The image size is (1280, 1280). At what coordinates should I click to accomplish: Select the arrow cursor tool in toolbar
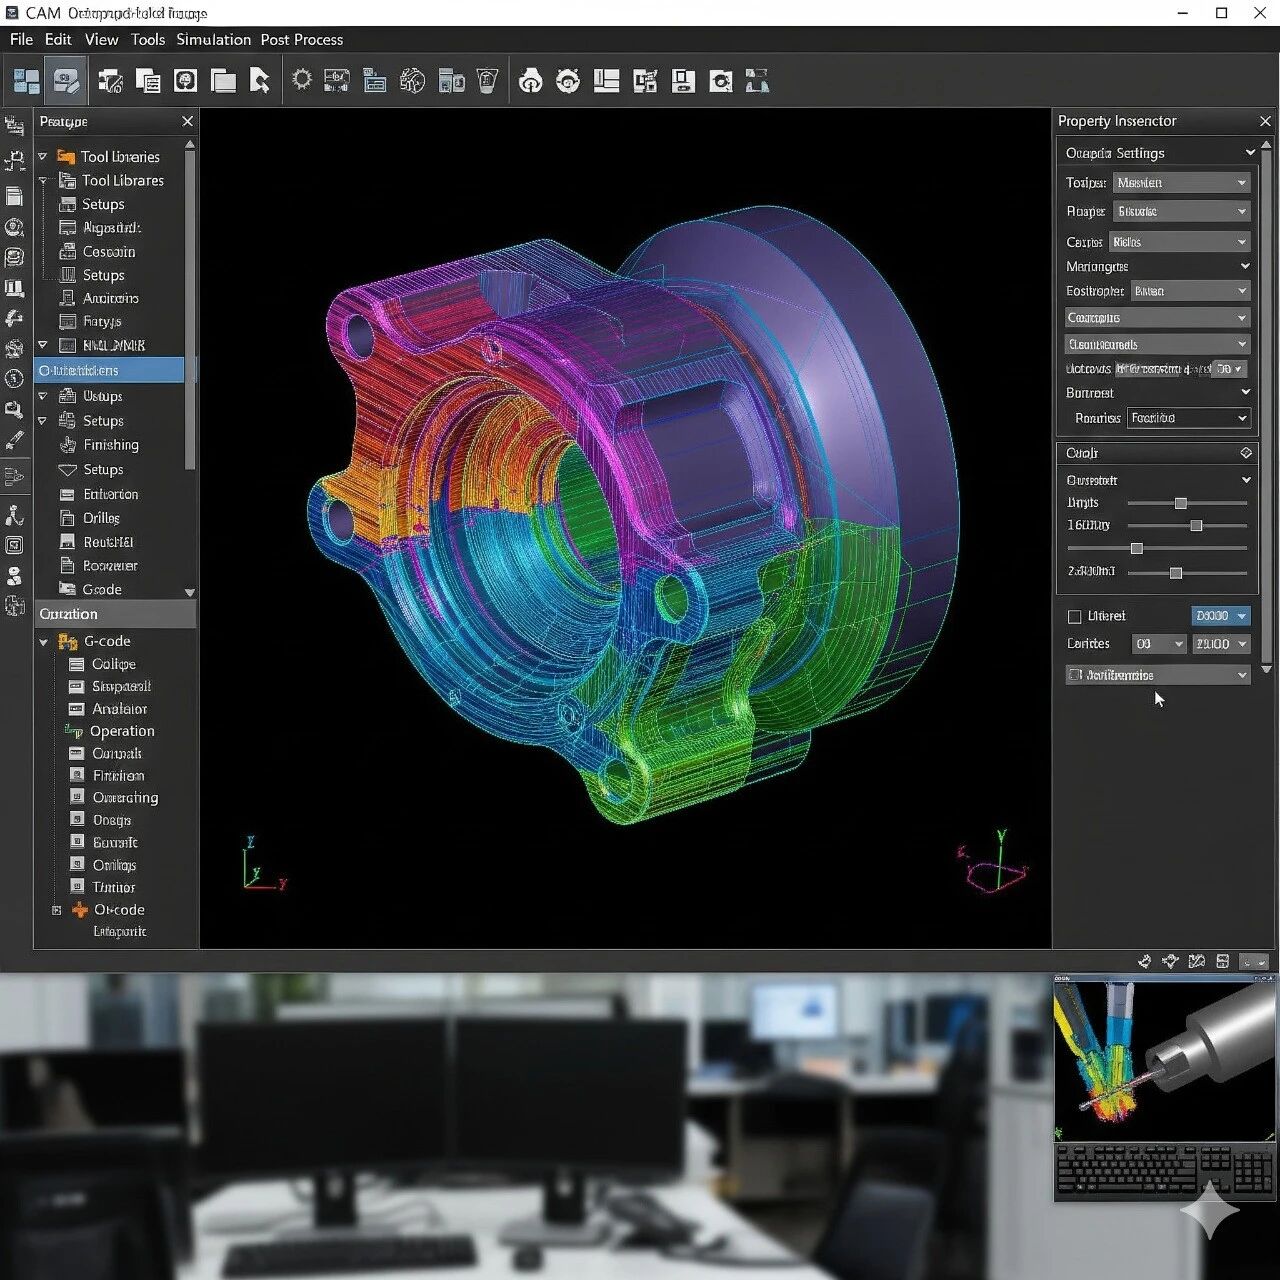click(260, 81)
